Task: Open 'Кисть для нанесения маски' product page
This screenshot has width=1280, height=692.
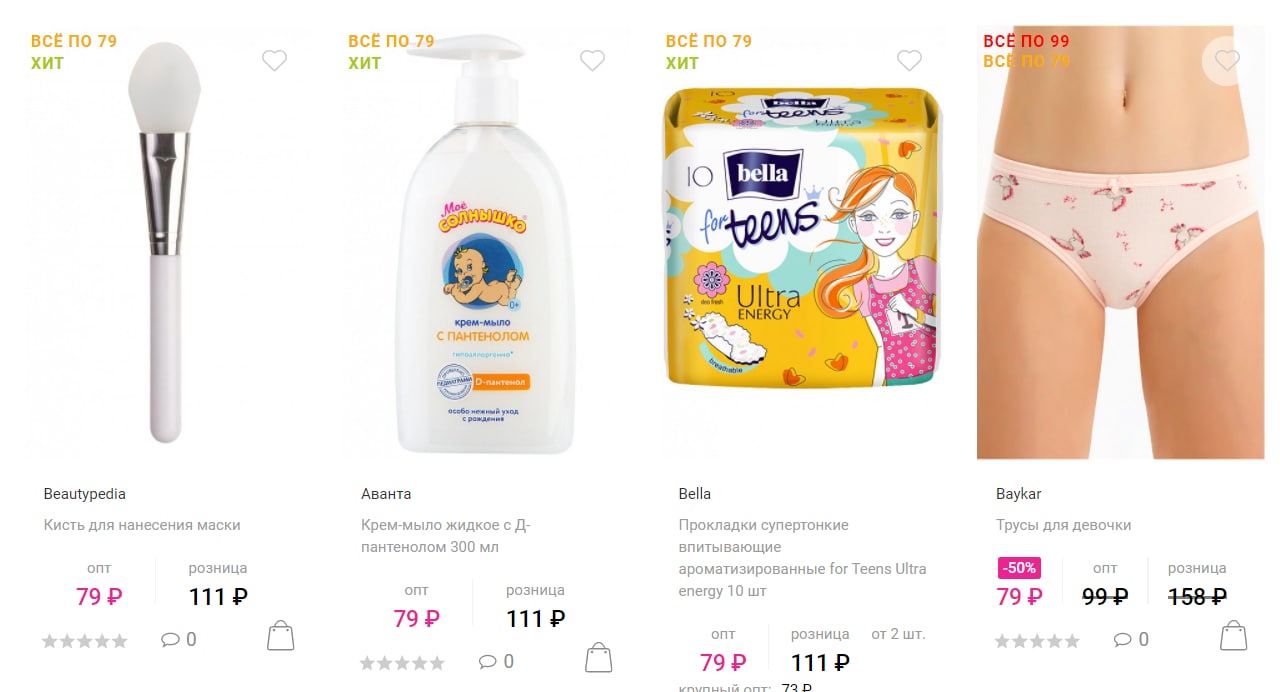Action: [142, 525]
